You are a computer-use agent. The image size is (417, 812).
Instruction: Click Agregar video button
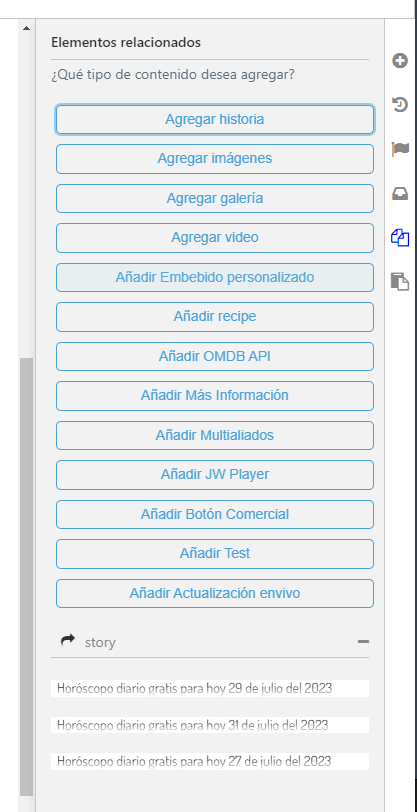[215, 238]
